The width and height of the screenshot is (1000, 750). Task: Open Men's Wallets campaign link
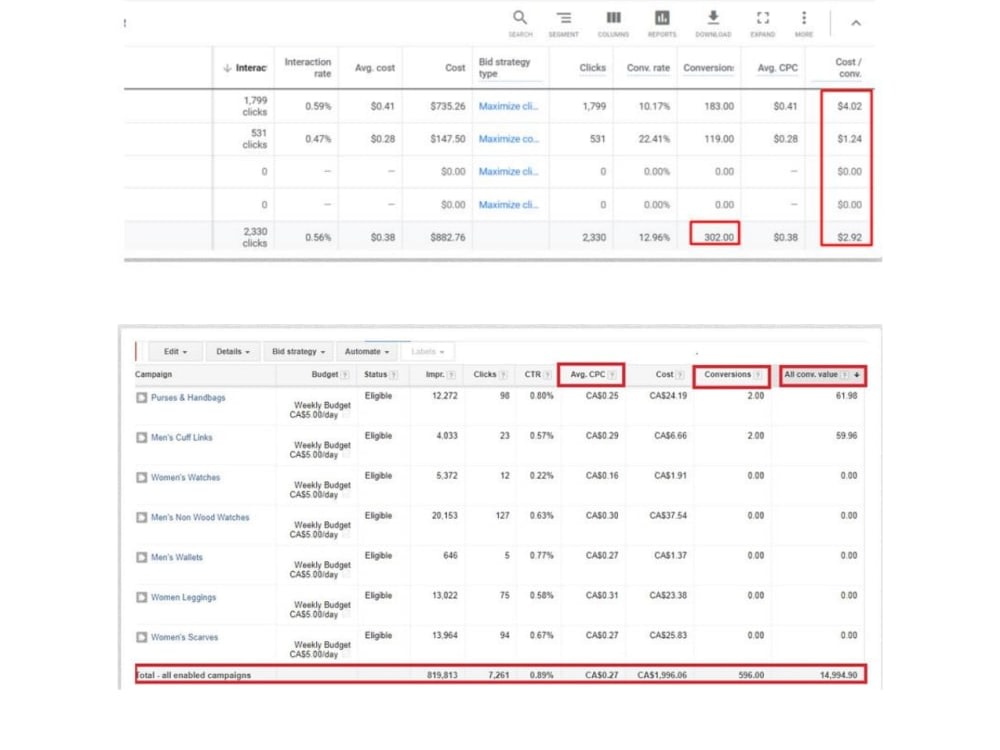pos(177,557)
